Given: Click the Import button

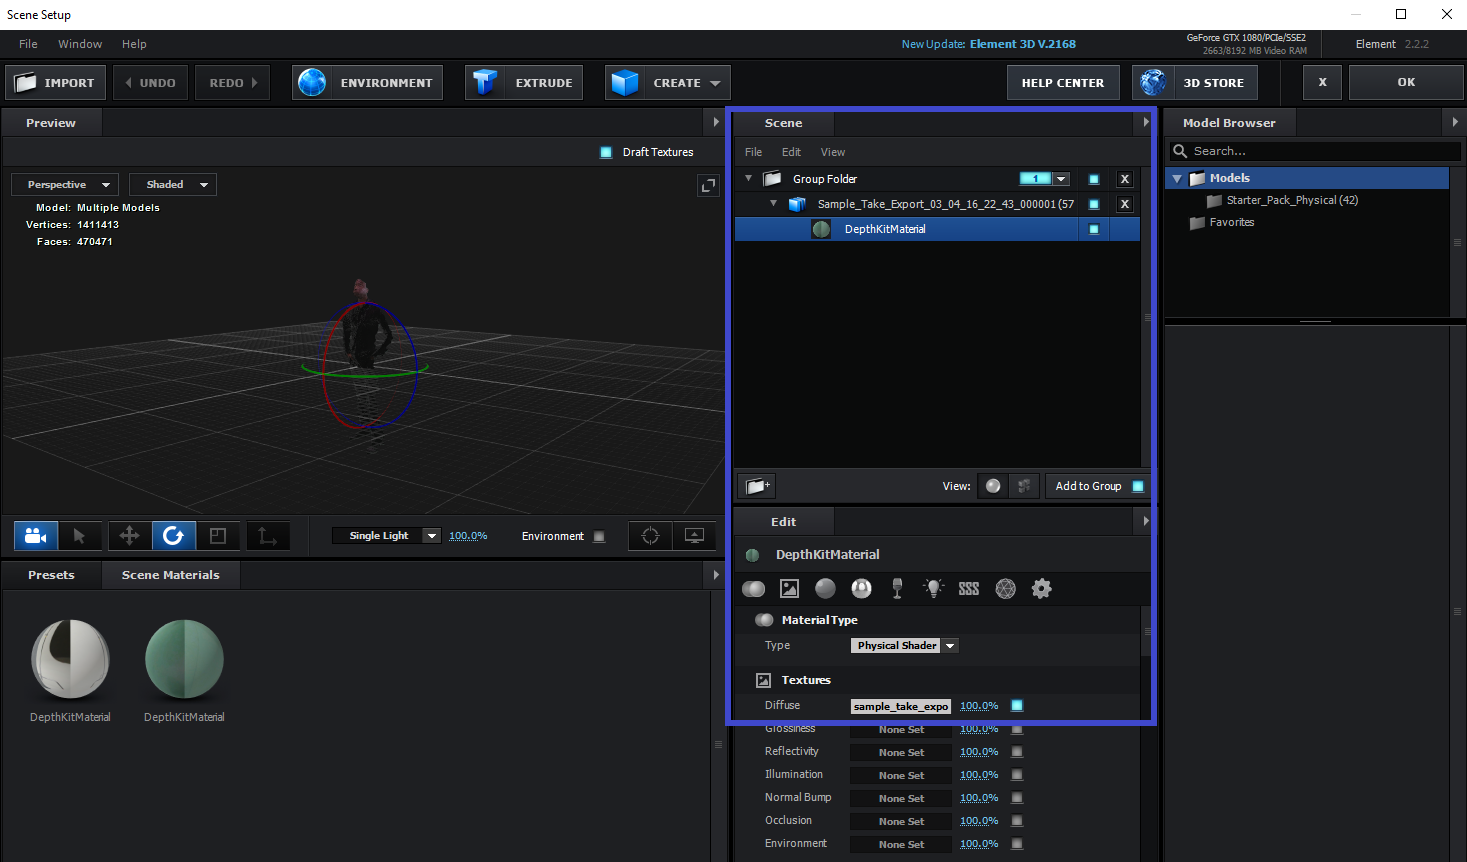Looking at the screenshot, I should tap(56, 83).
